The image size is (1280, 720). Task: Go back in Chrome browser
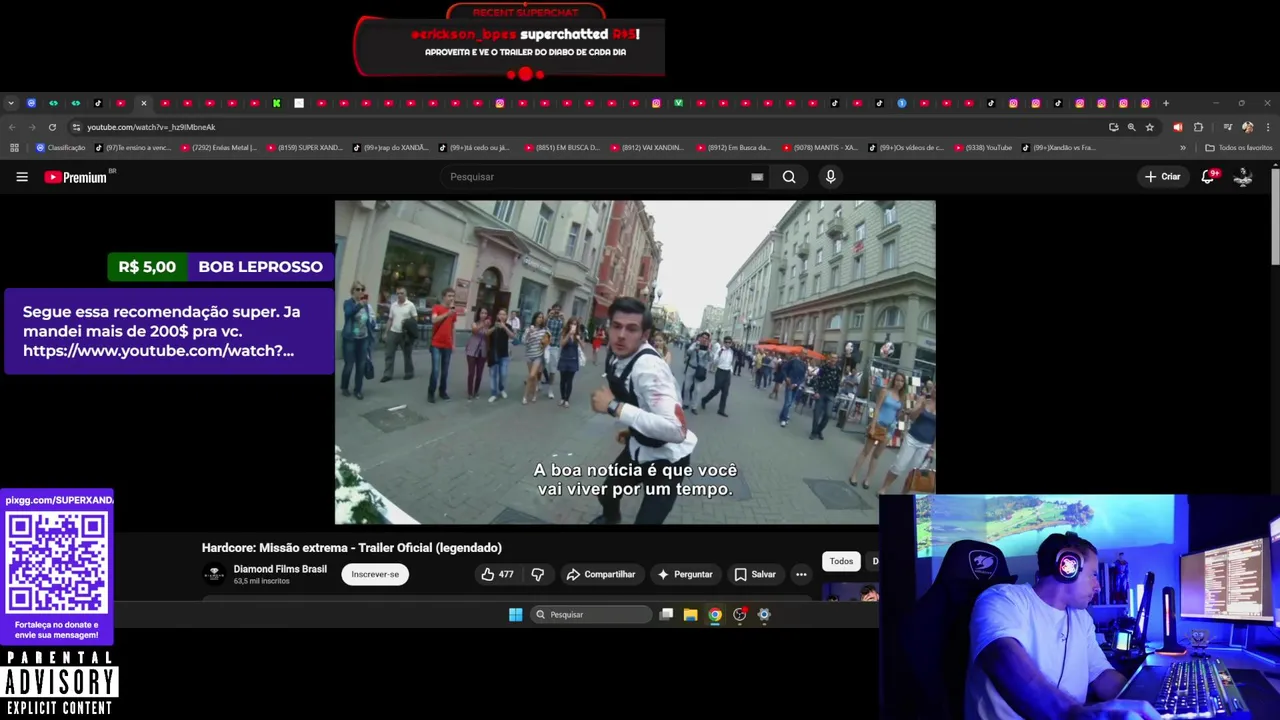point(11,127)
